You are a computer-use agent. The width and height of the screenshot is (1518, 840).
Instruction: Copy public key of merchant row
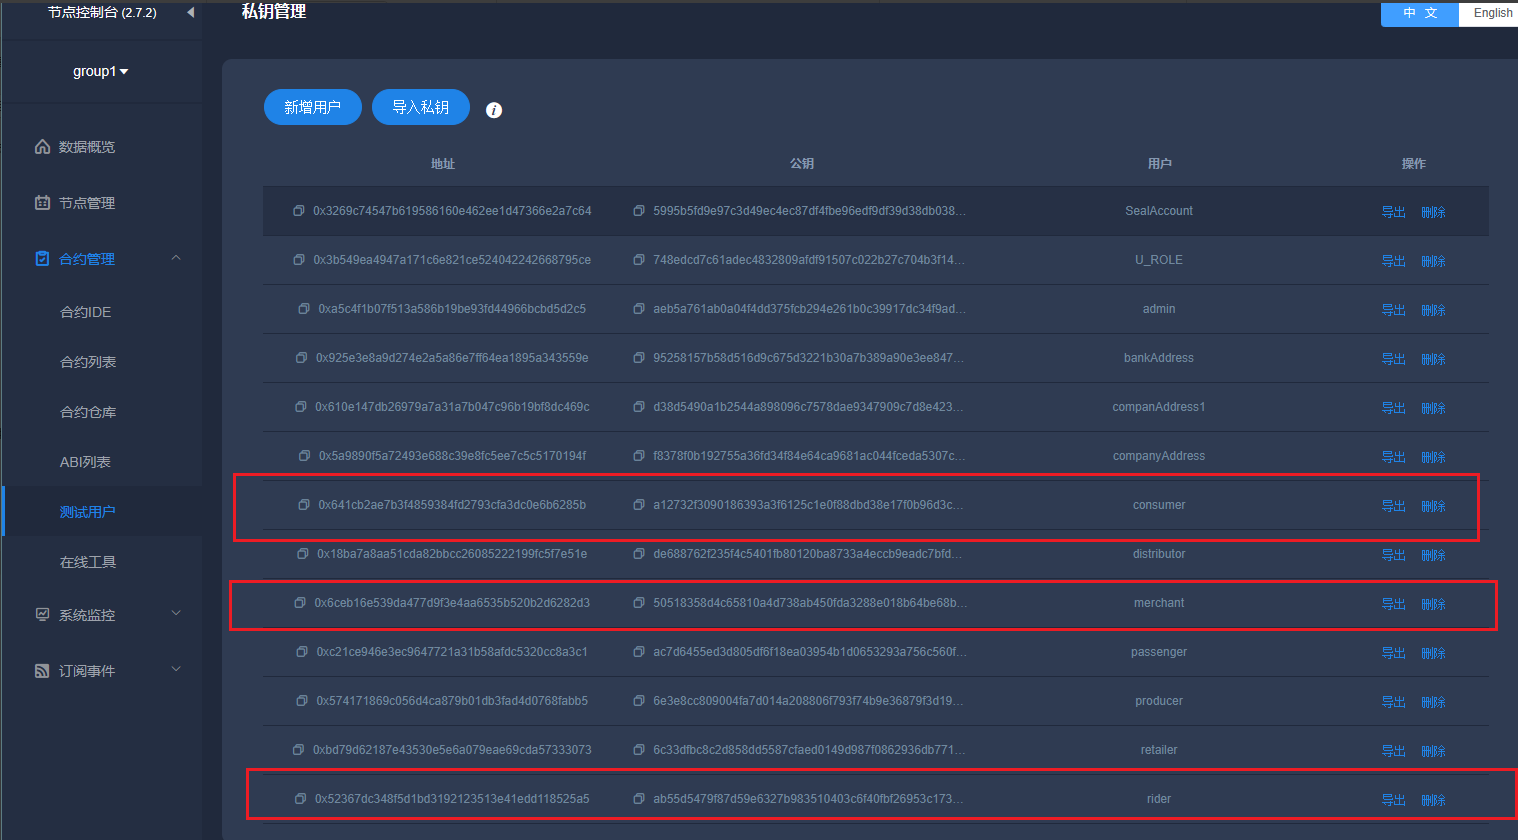pyautogui.click(x=638, y=603)
